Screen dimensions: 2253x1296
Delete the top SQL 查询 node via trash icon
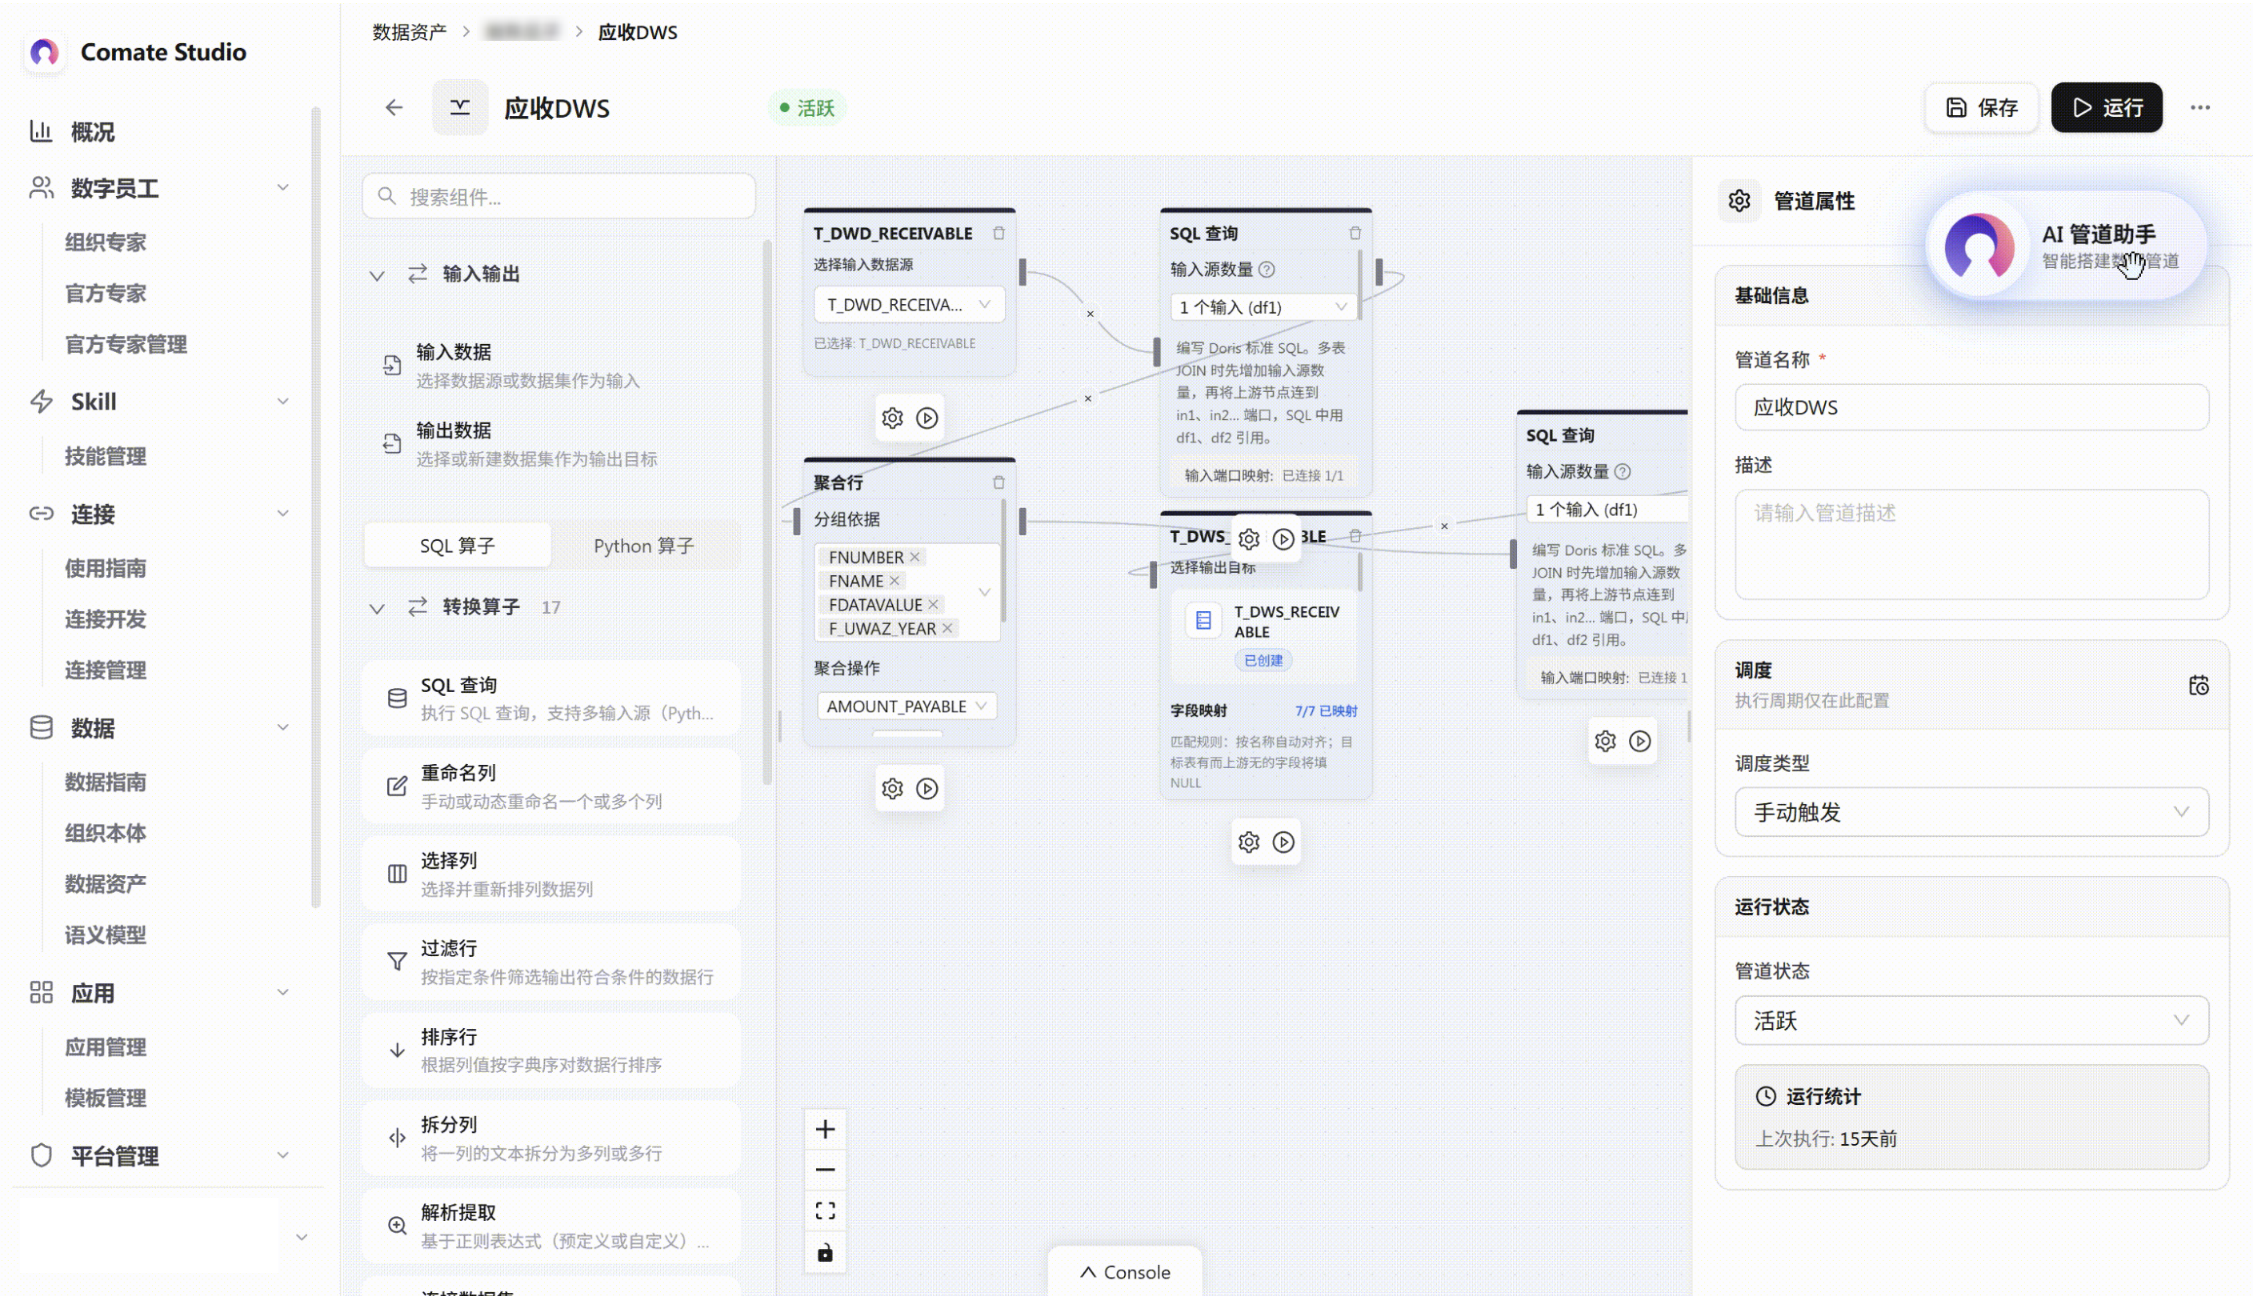click(x=1355, y=233)
